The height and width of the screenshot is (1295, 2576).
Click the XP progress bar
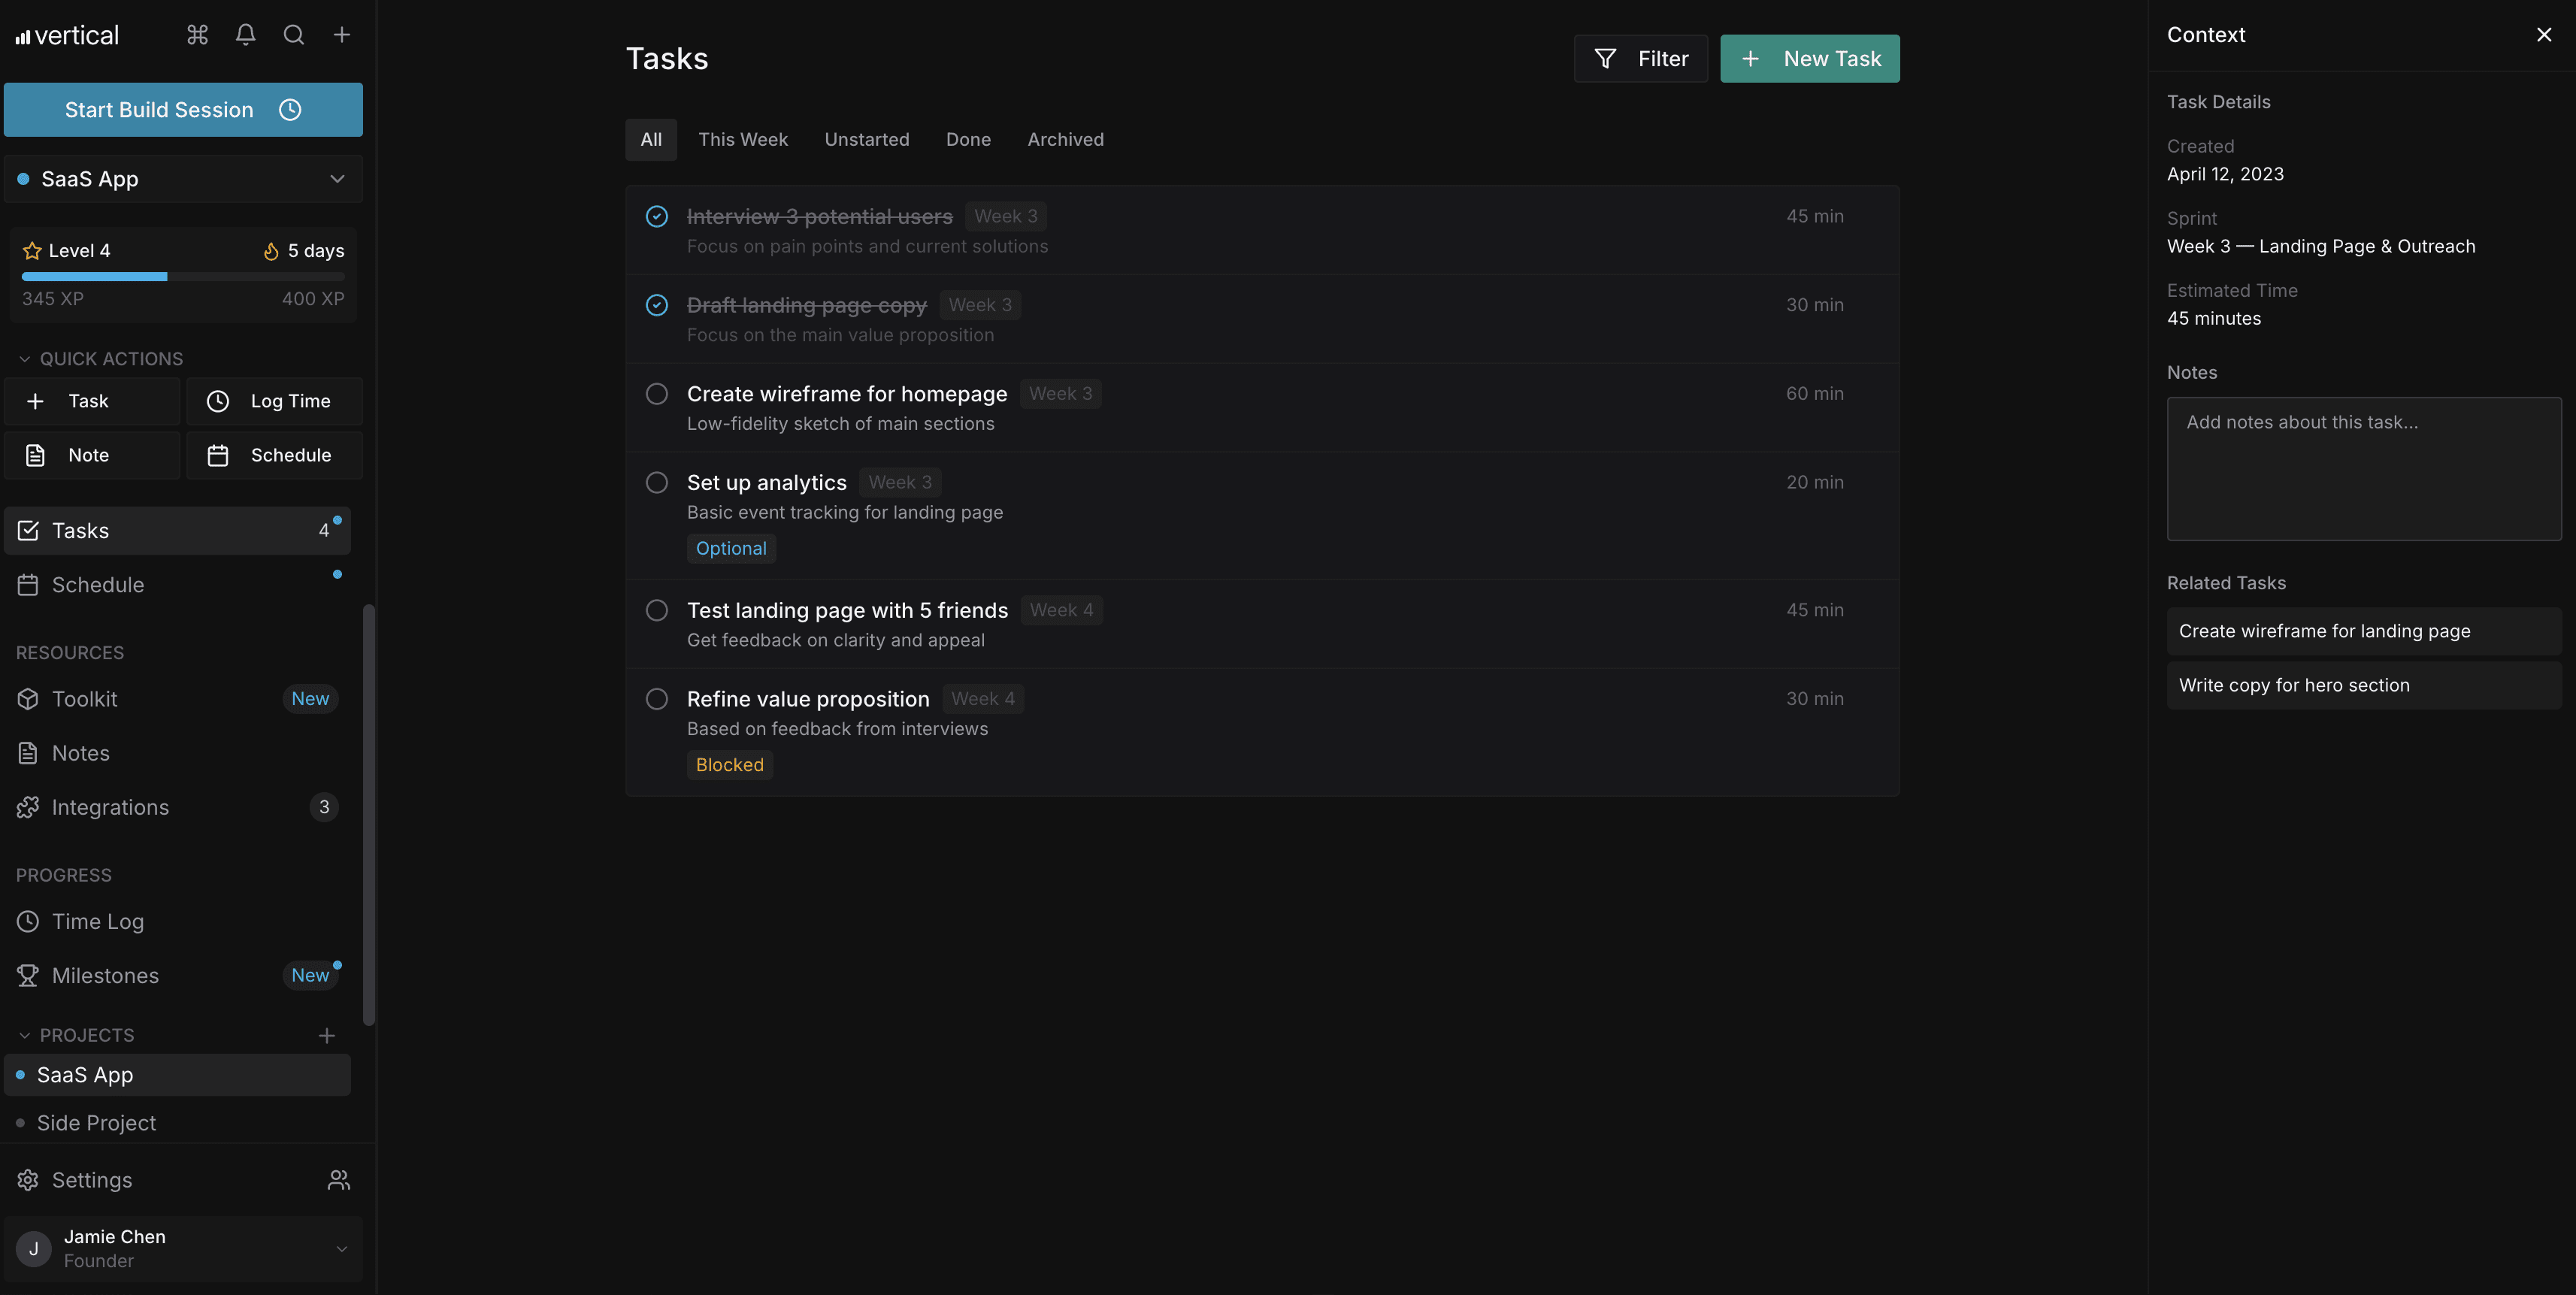point(183,276)
